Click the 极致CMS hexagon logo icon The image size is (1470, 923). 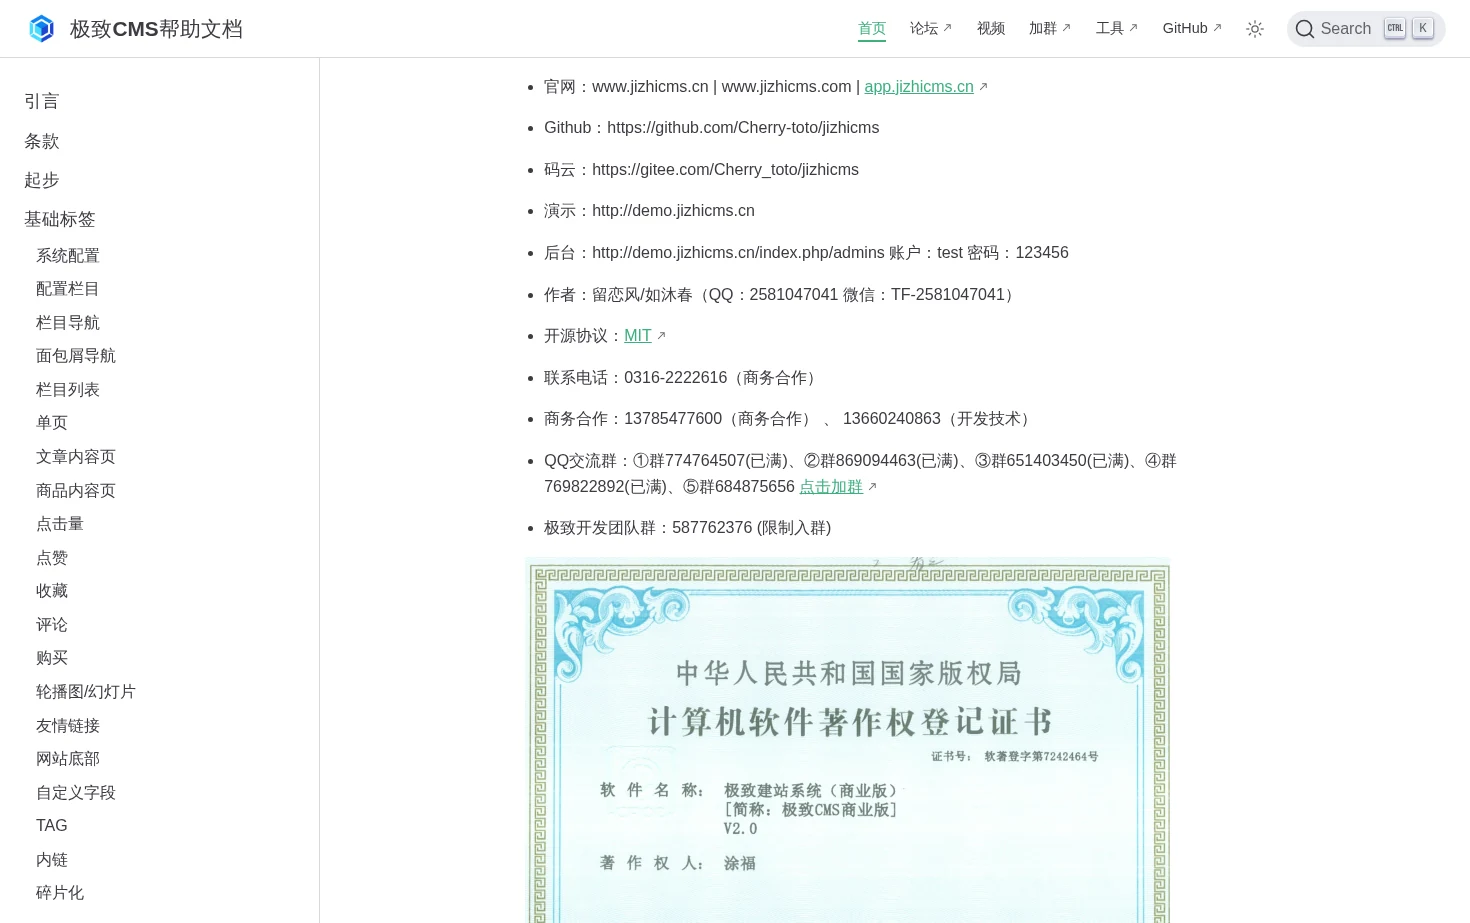pyautogui.click(x=41, y=29)
